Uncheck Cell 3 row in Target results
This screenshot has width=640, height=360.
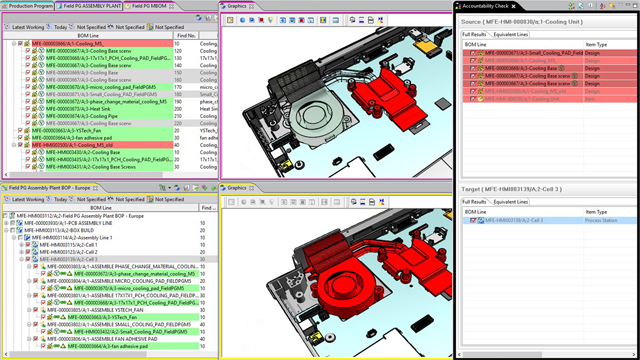click(x=473, y=220)
